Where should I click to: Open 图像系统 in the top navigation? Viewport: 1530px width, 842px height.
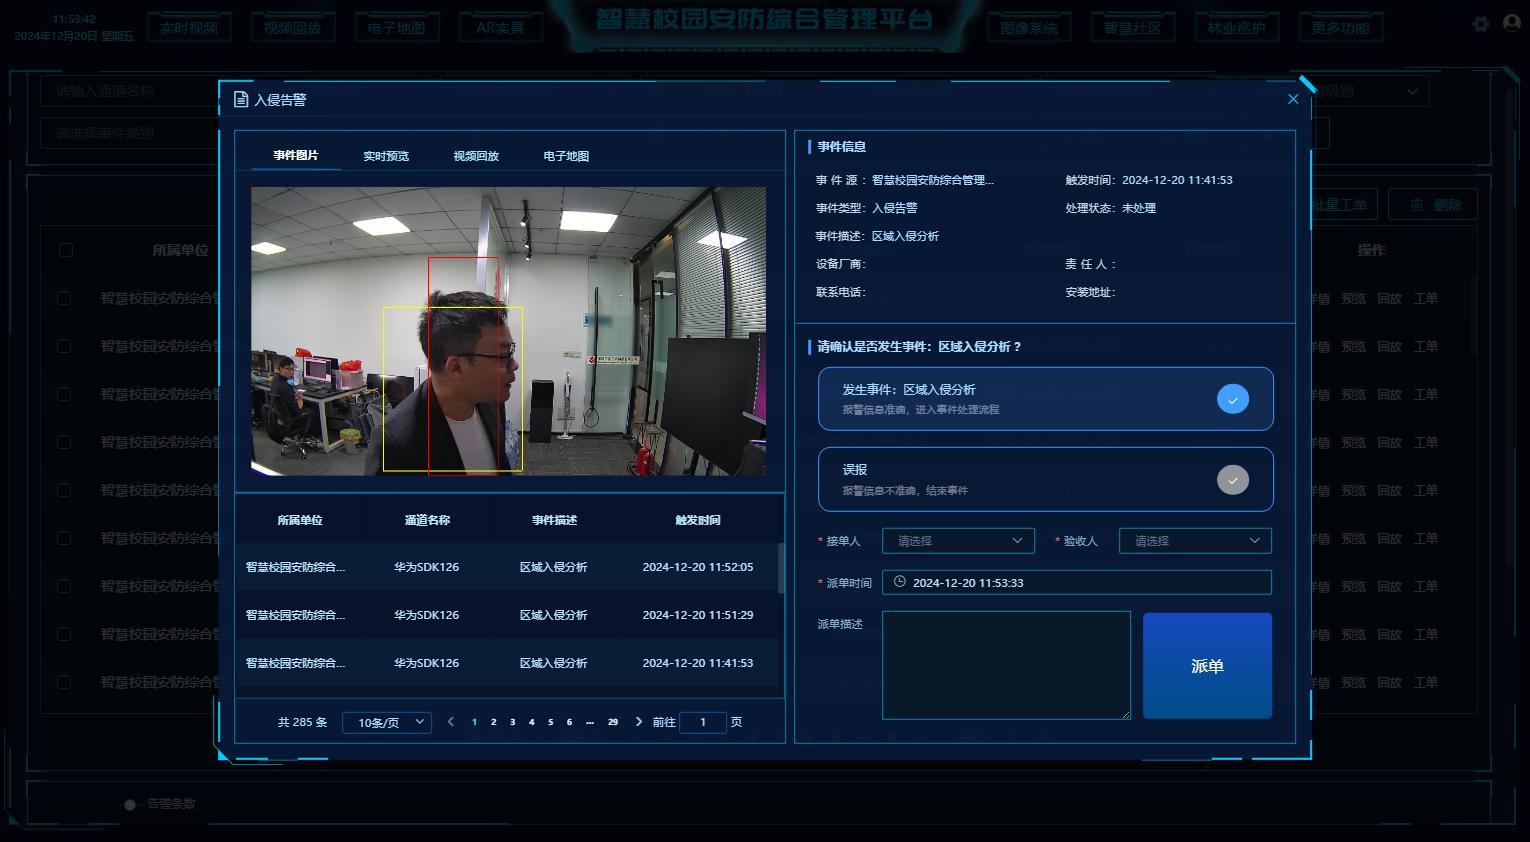pos(1029,28)
